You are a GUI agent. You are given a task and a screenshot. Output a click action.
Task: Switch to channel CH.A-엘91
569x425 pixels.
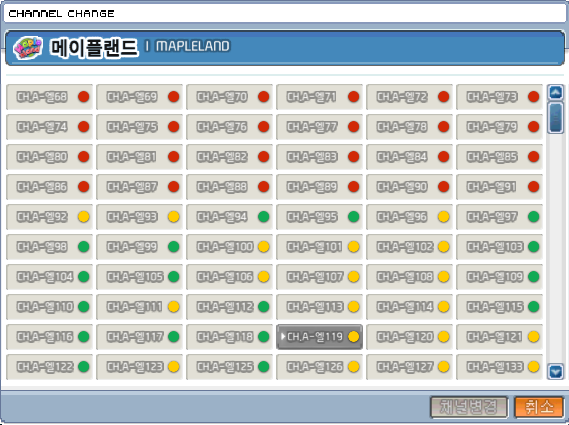click(x=499, y=187)
